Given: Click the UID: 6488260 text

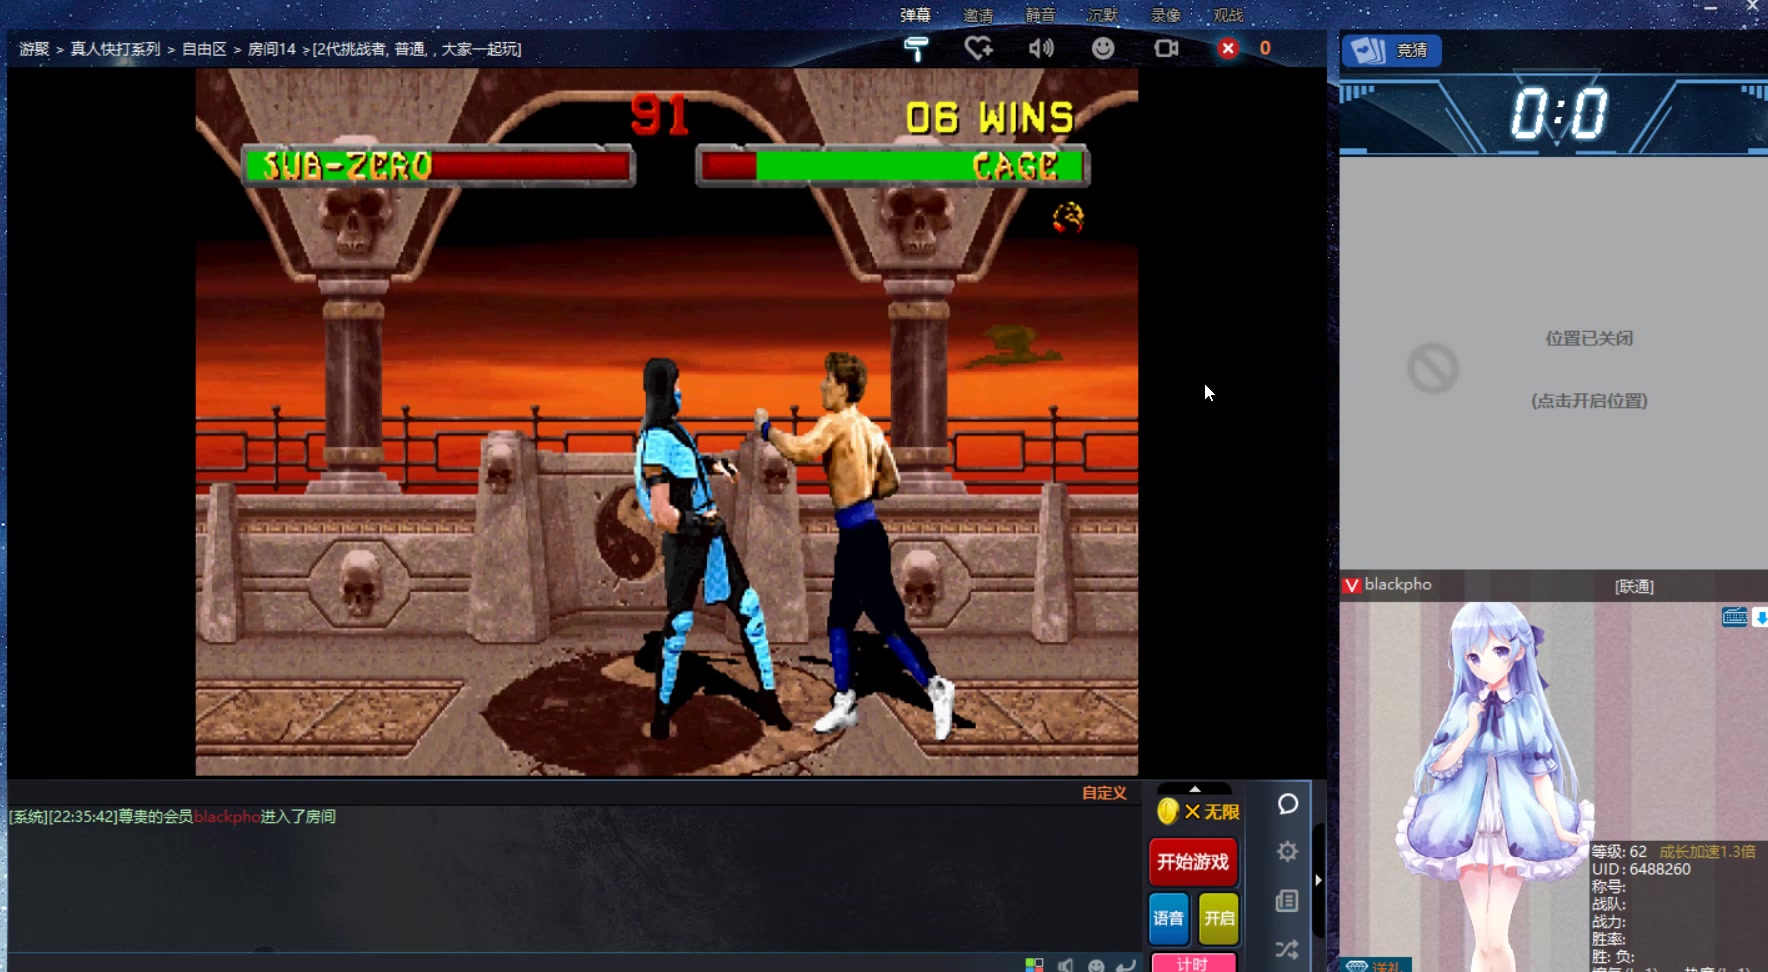Looking at the screenshot, I should point(1641,869).
